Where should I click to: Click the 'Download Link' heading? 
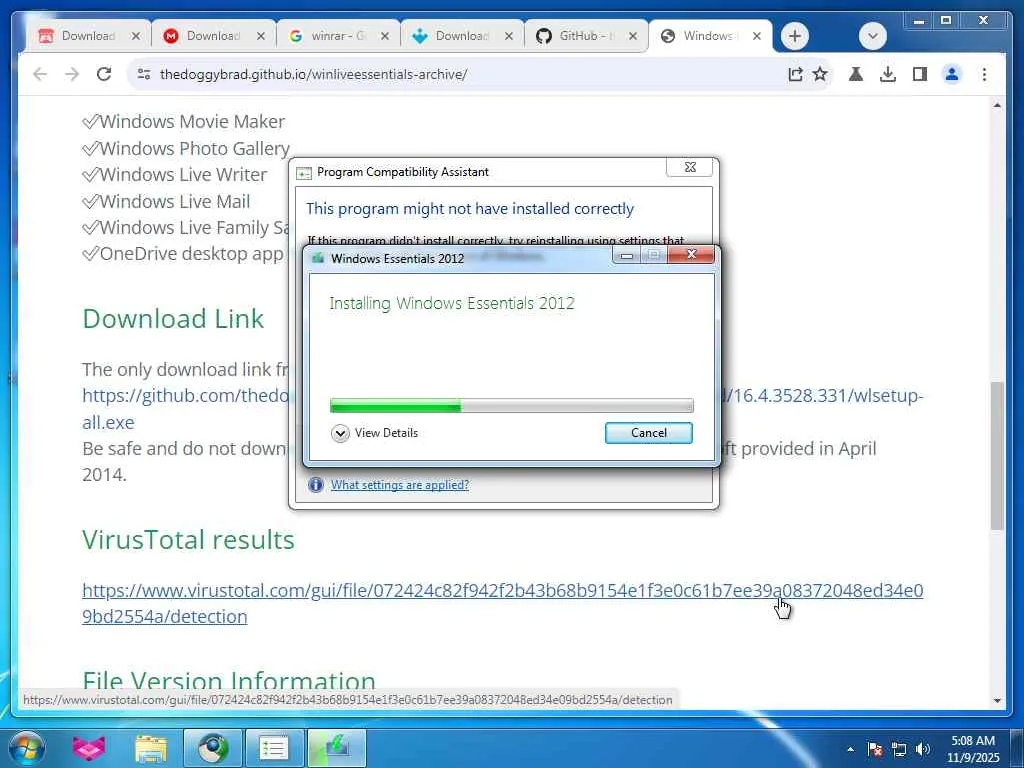173,319
